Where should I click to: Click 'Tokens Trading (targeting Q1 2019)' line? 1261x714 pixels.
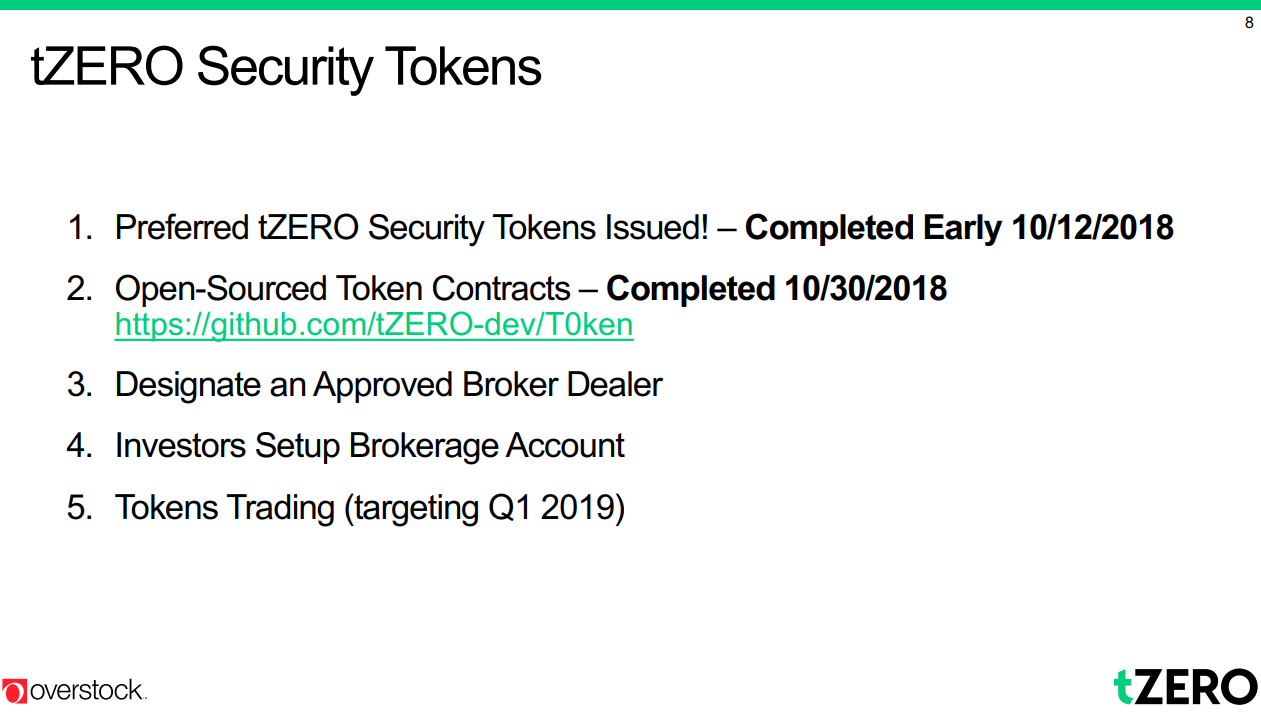pos(369,508)
